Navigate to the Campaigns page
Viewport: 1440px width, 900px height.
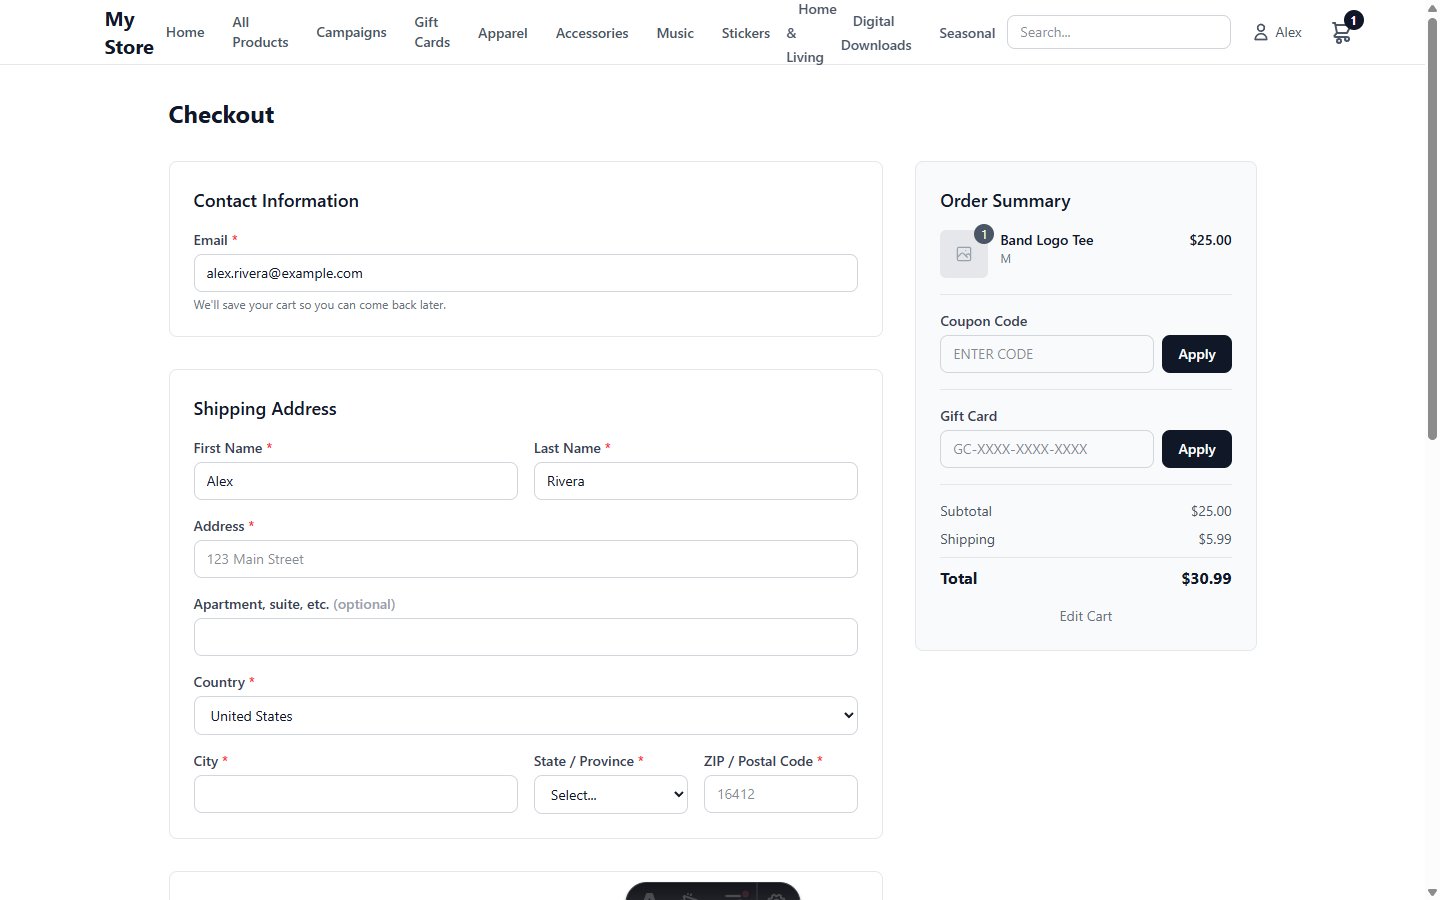click(351, 33)
